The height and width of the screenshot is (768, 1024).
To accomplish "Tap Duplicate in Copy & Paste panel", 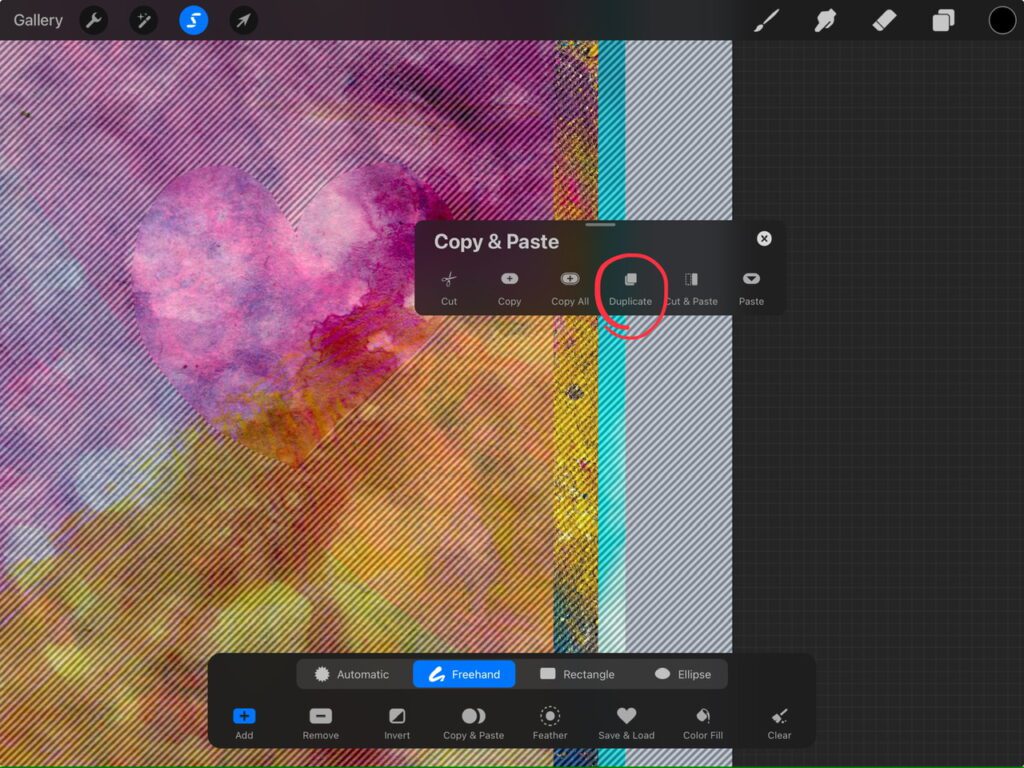I will tap(630, 288).
